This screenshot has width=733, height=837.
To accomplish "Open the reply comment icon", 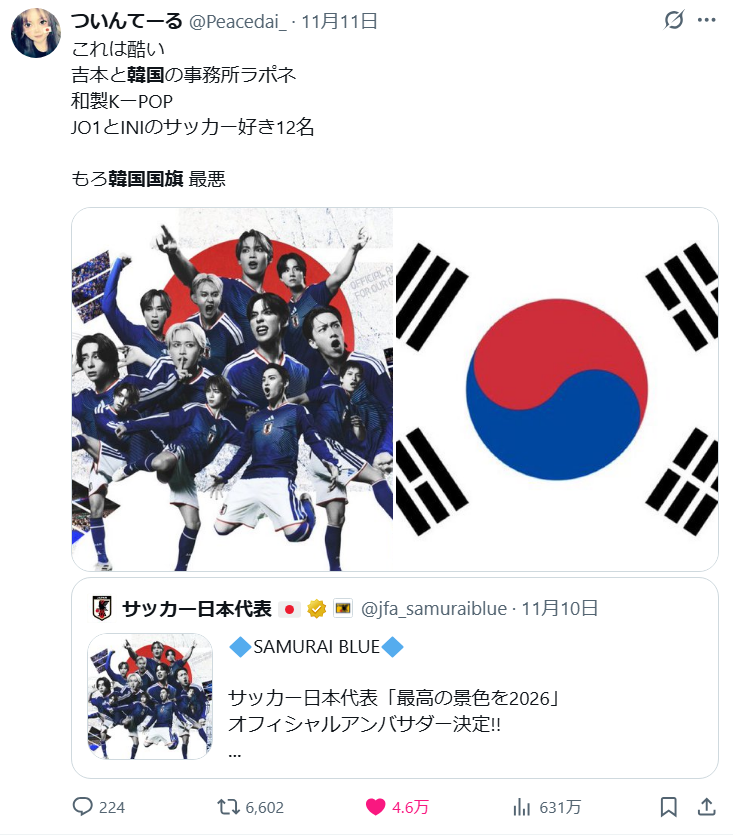I will click(x=83, y=807).
